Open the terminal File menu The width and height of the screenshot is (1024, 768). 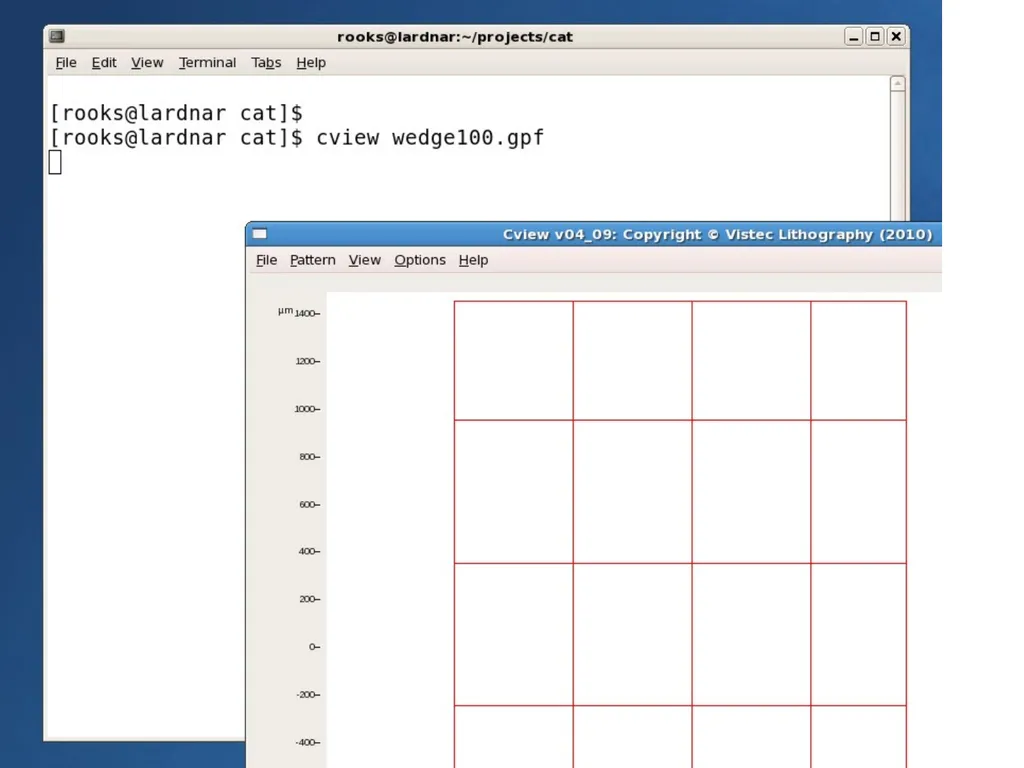[66, 63]
